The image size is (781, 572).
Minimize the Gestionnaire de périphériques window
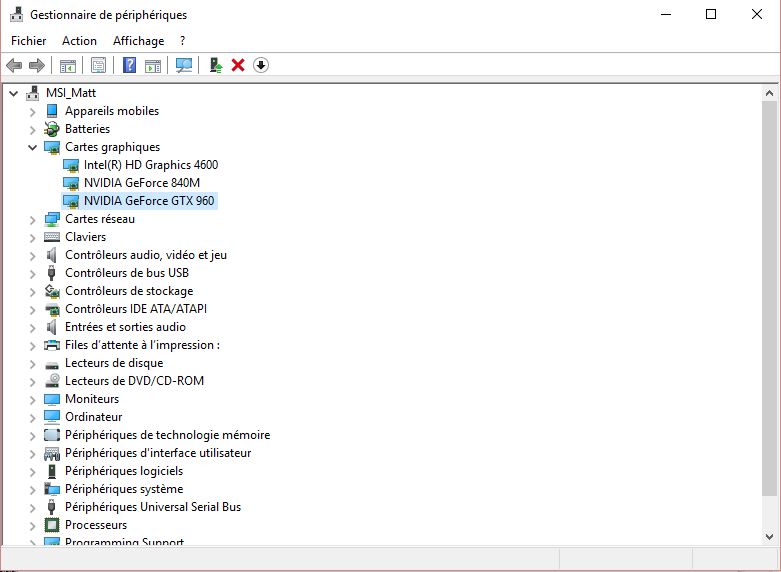coord(666,14)
